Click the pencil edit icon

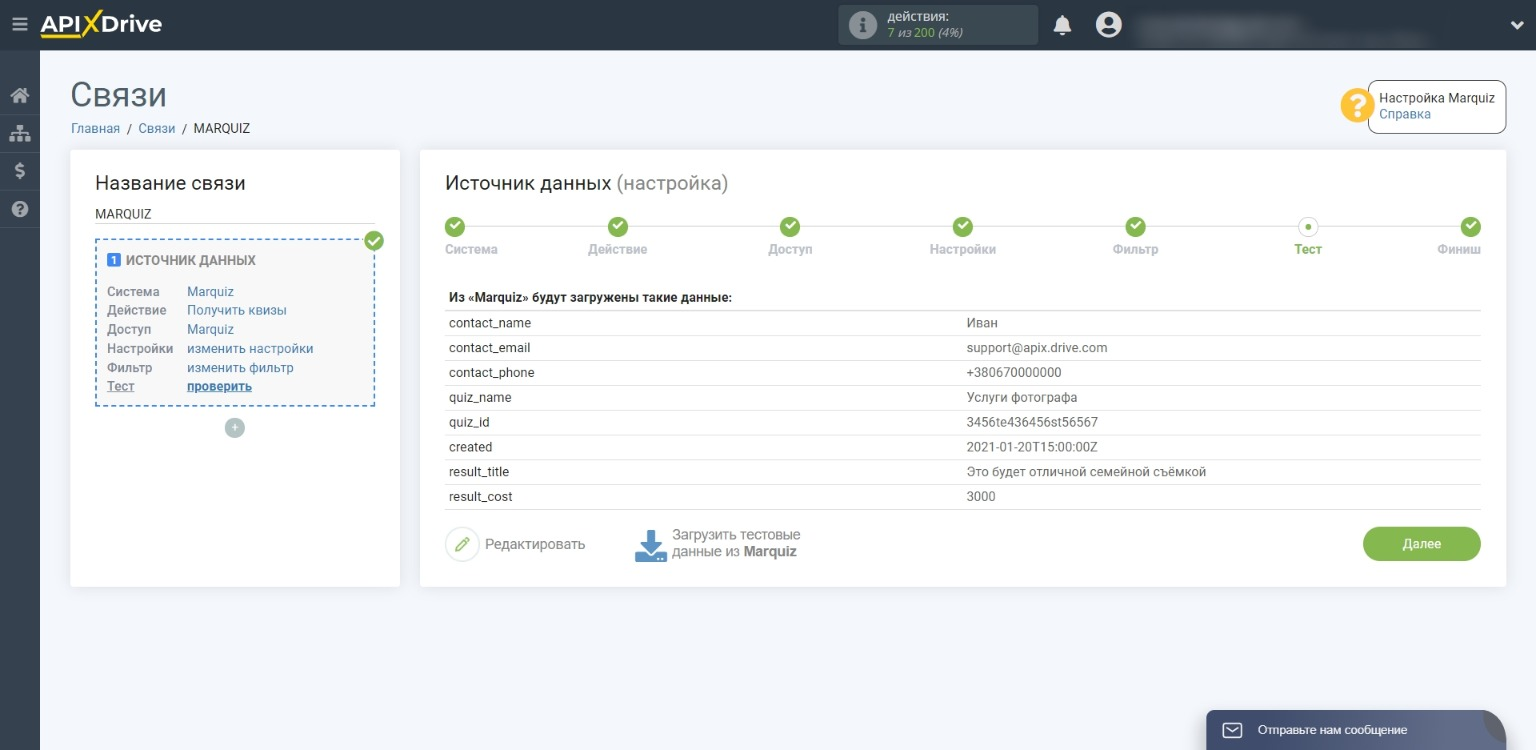coord(462,544)
